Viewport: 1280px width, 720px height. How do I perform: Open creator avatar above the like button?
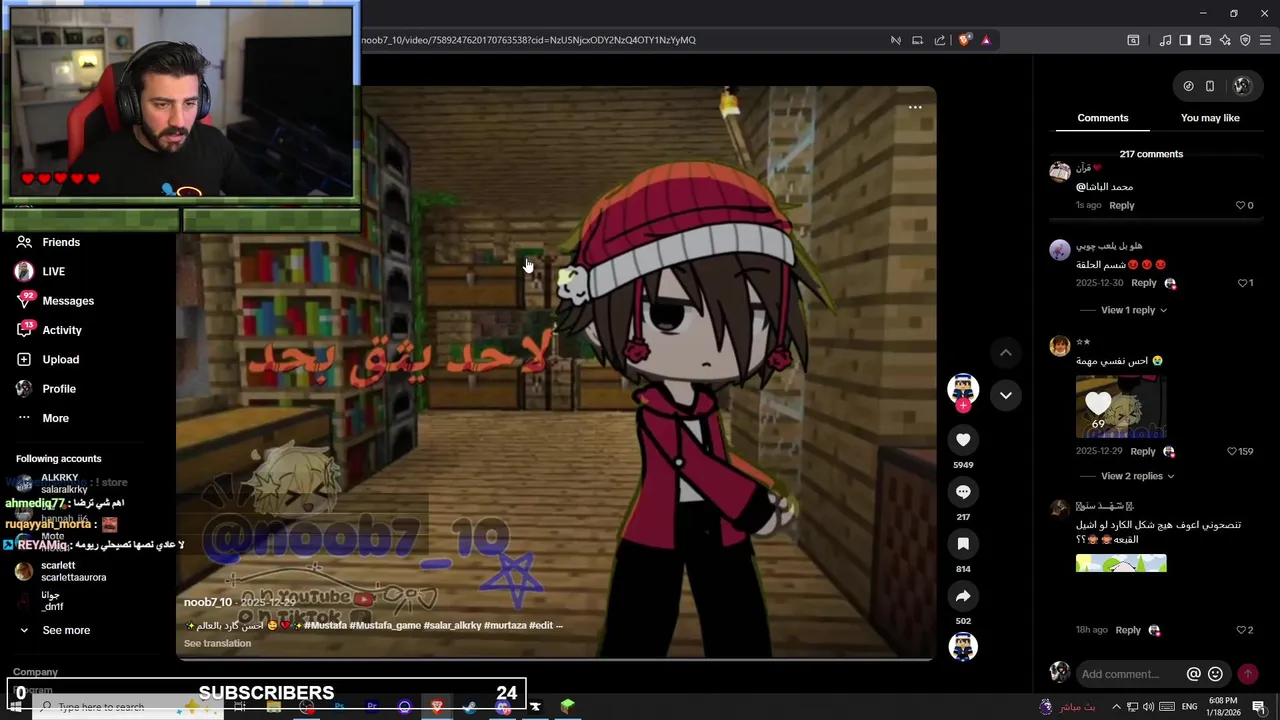click(963, 388)
